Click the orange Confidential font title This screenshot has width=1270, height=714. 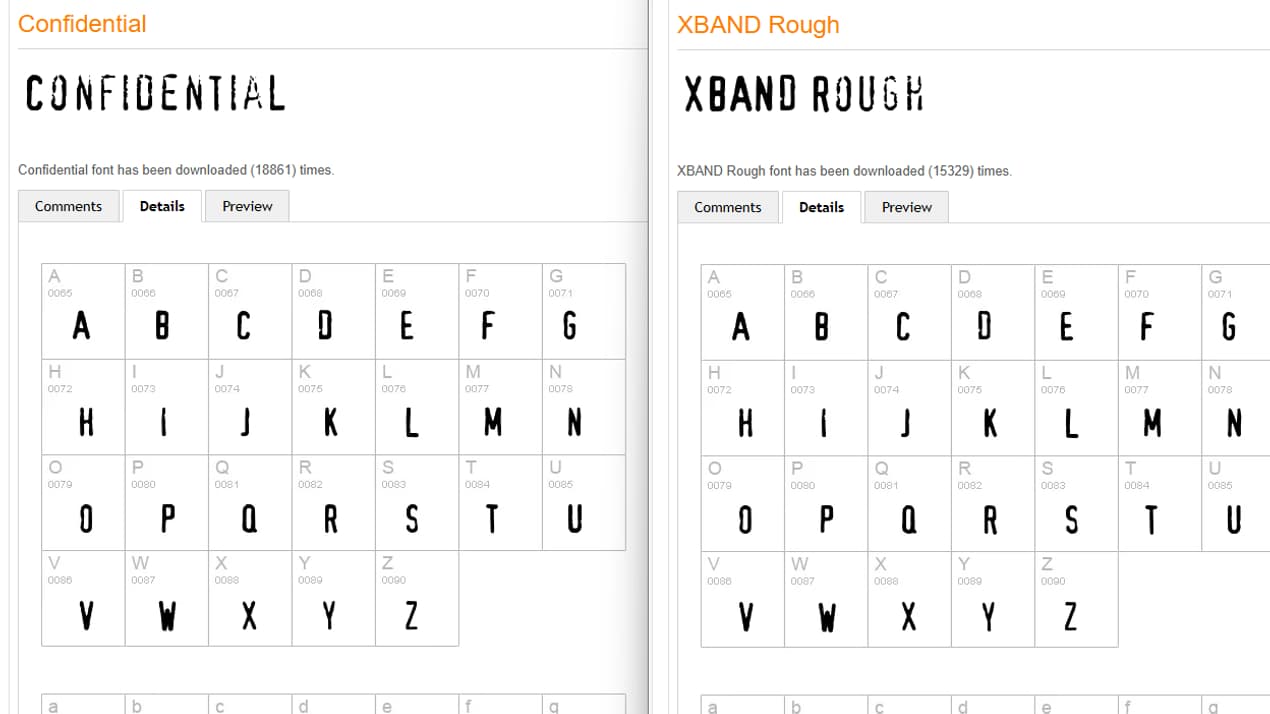[x=82, y=24]
